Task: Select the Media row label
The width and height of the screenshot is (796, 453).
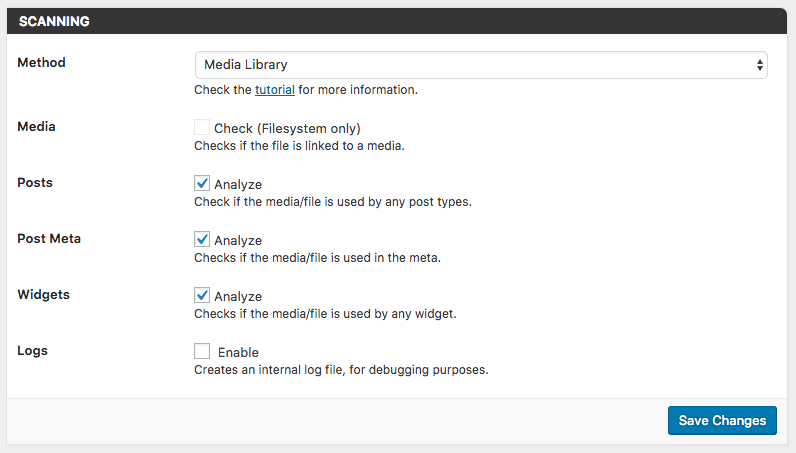Action: click(36, 126)
